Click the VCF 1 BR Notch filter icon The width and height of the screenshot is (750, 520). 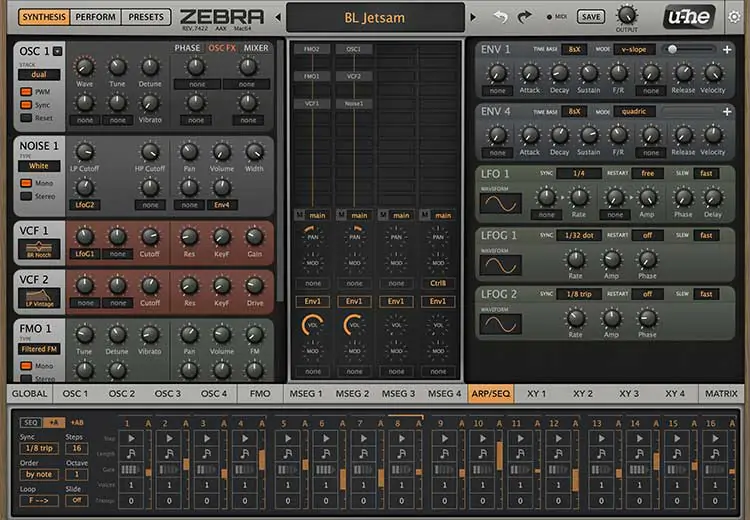pyautogui.click(x=39, y=249)
